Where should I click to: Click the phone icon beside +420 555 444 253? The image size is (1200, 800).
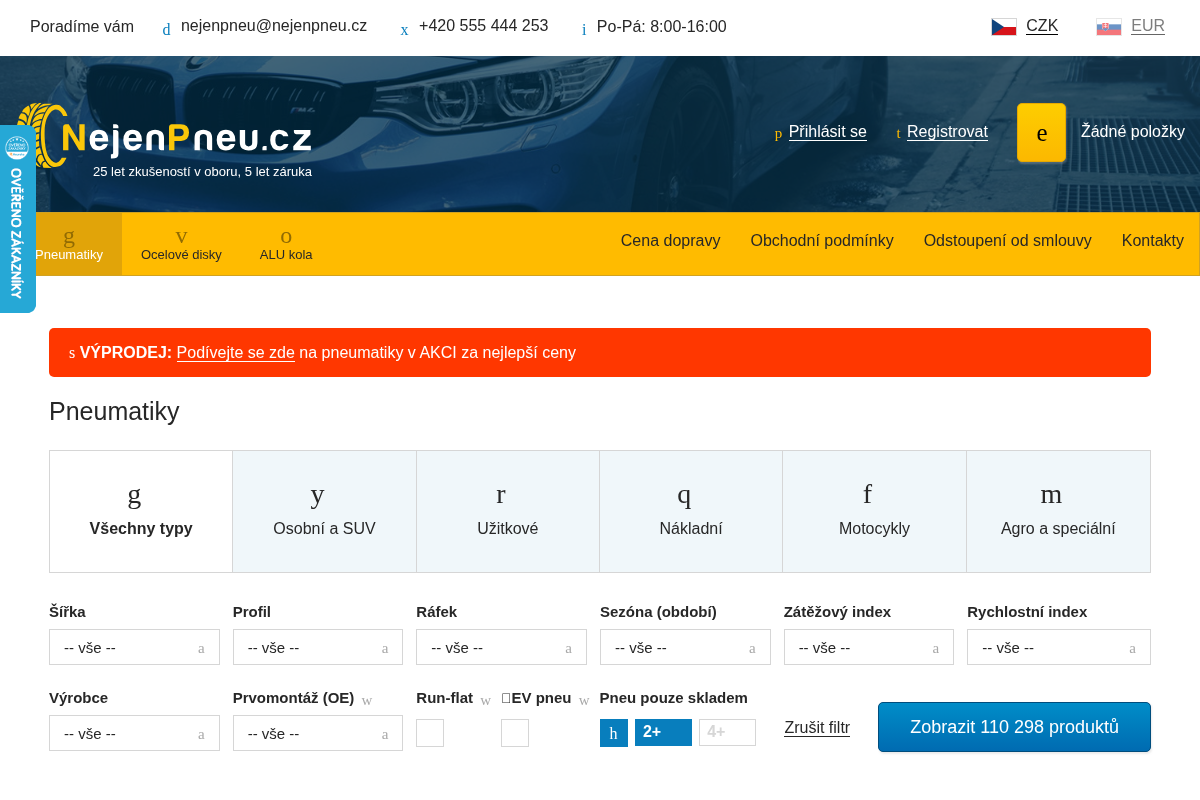(x=404, y=29)
